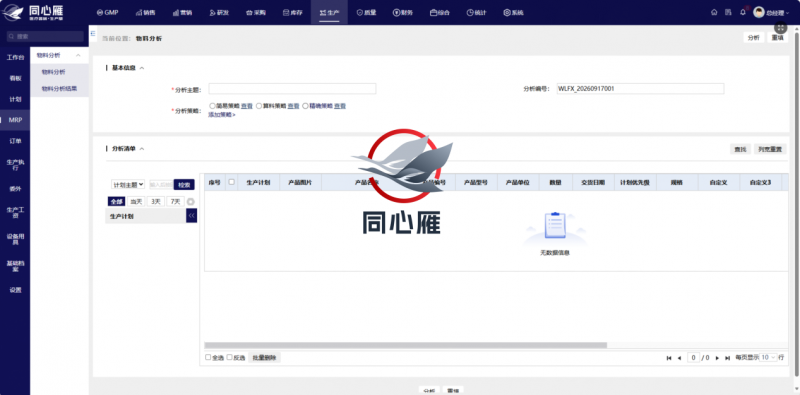800x395 pixels.
Task: Go to 设置 in left sidebar
Action: [x=15, y=290]
